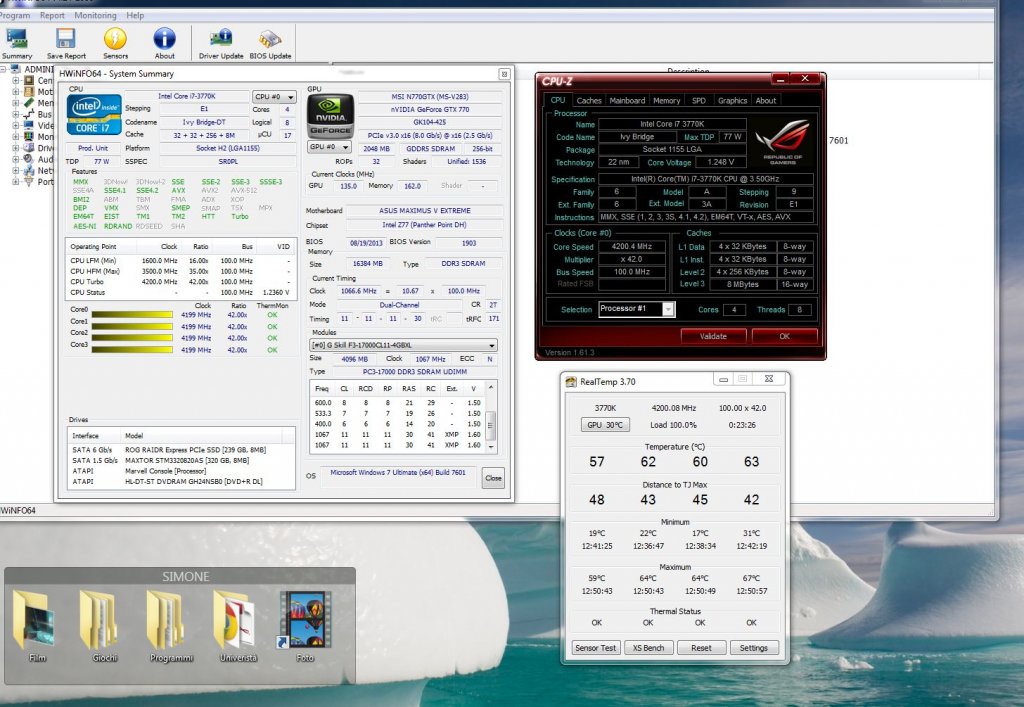Click the About info icon
This screenshot has height=707, width=1024.
point(165,43)
